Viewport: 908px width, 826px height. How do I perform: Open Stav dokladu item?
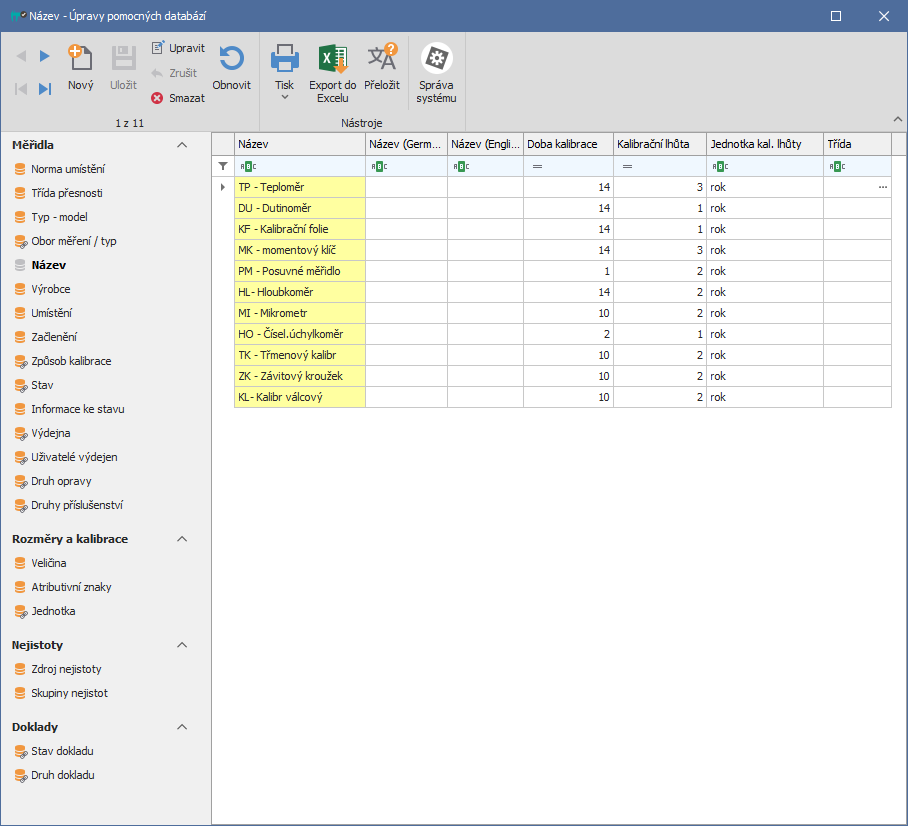[54, 751]
